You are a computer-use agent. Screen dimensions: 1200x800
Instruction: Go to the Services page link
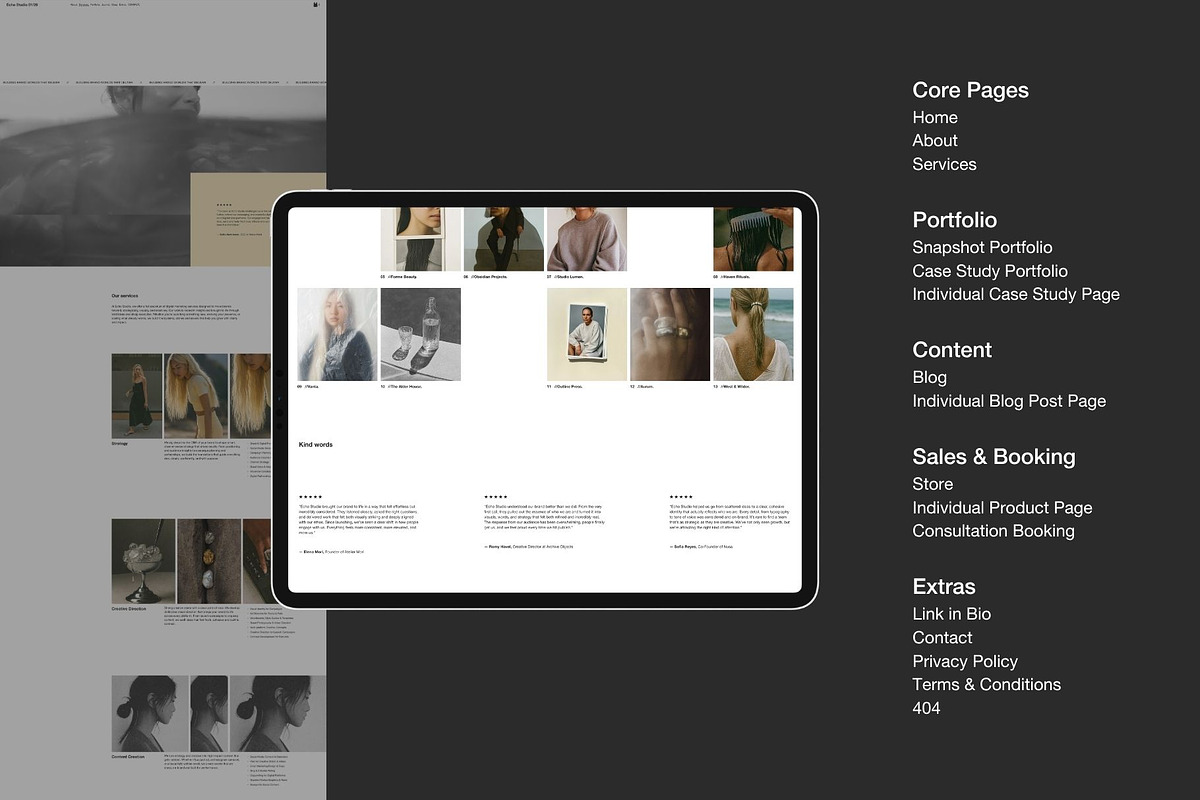(x=944, y=164)
